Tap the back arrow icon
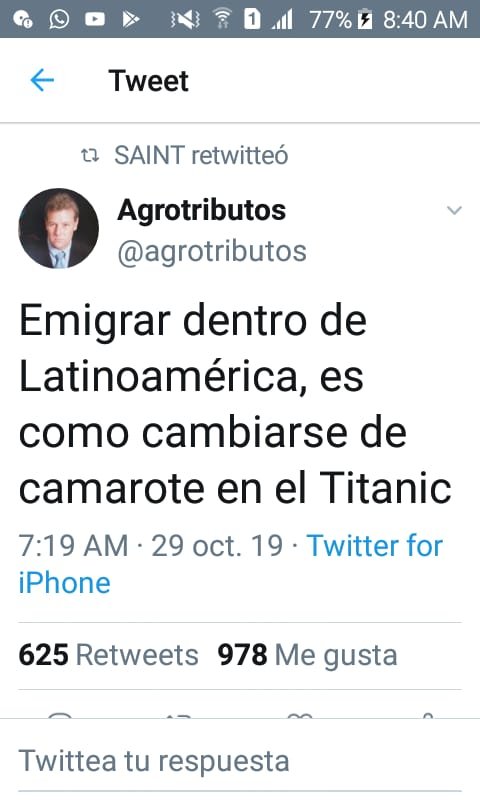This screenshot has width=480, height=800. coord(42,80)
